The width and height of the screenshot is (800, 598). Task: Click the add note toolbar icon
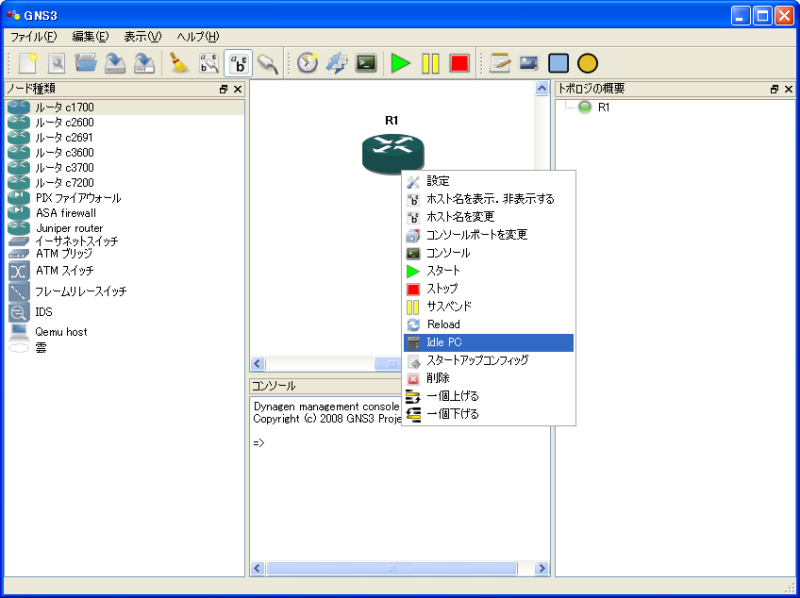click(500, 63)
